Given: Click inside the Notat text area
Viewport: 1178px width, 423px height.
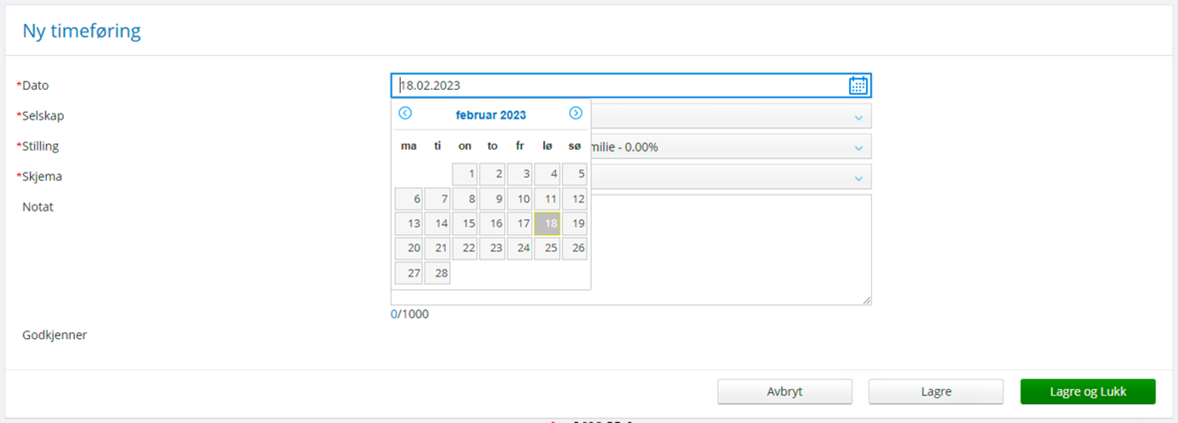Looking at the screenshot, I should pyautogui.click(x=730, y=250).
